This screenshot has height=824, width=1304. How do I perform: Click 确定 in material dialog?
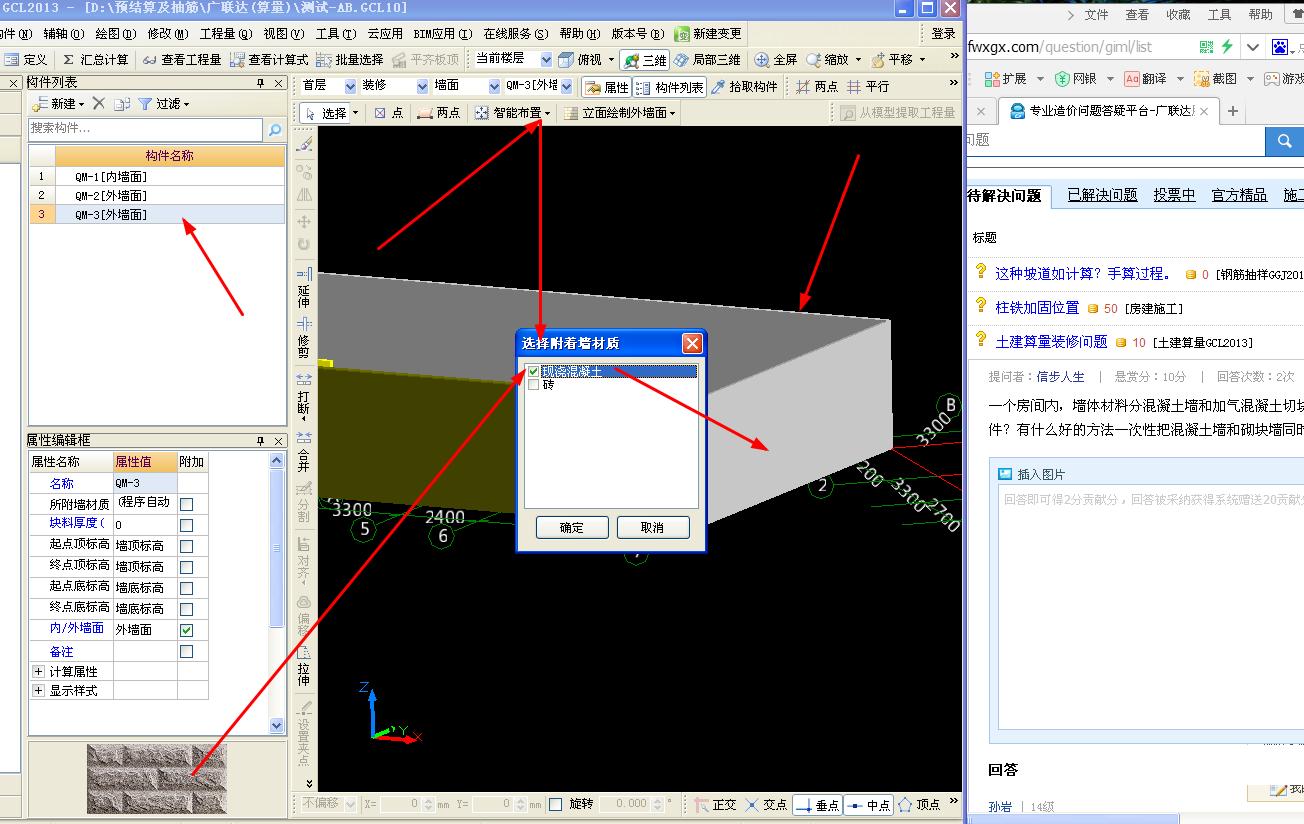(571, 527)
